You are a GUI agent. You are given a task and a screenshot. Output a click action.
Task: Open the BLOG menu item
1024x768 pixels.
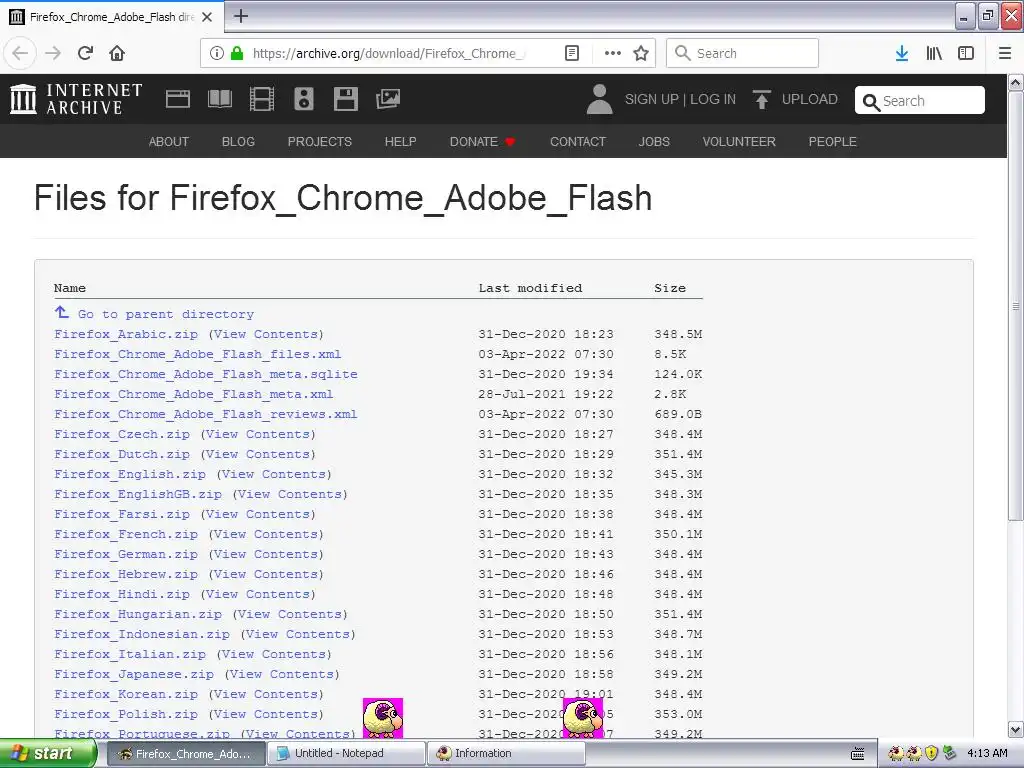[x=238, y=142]
